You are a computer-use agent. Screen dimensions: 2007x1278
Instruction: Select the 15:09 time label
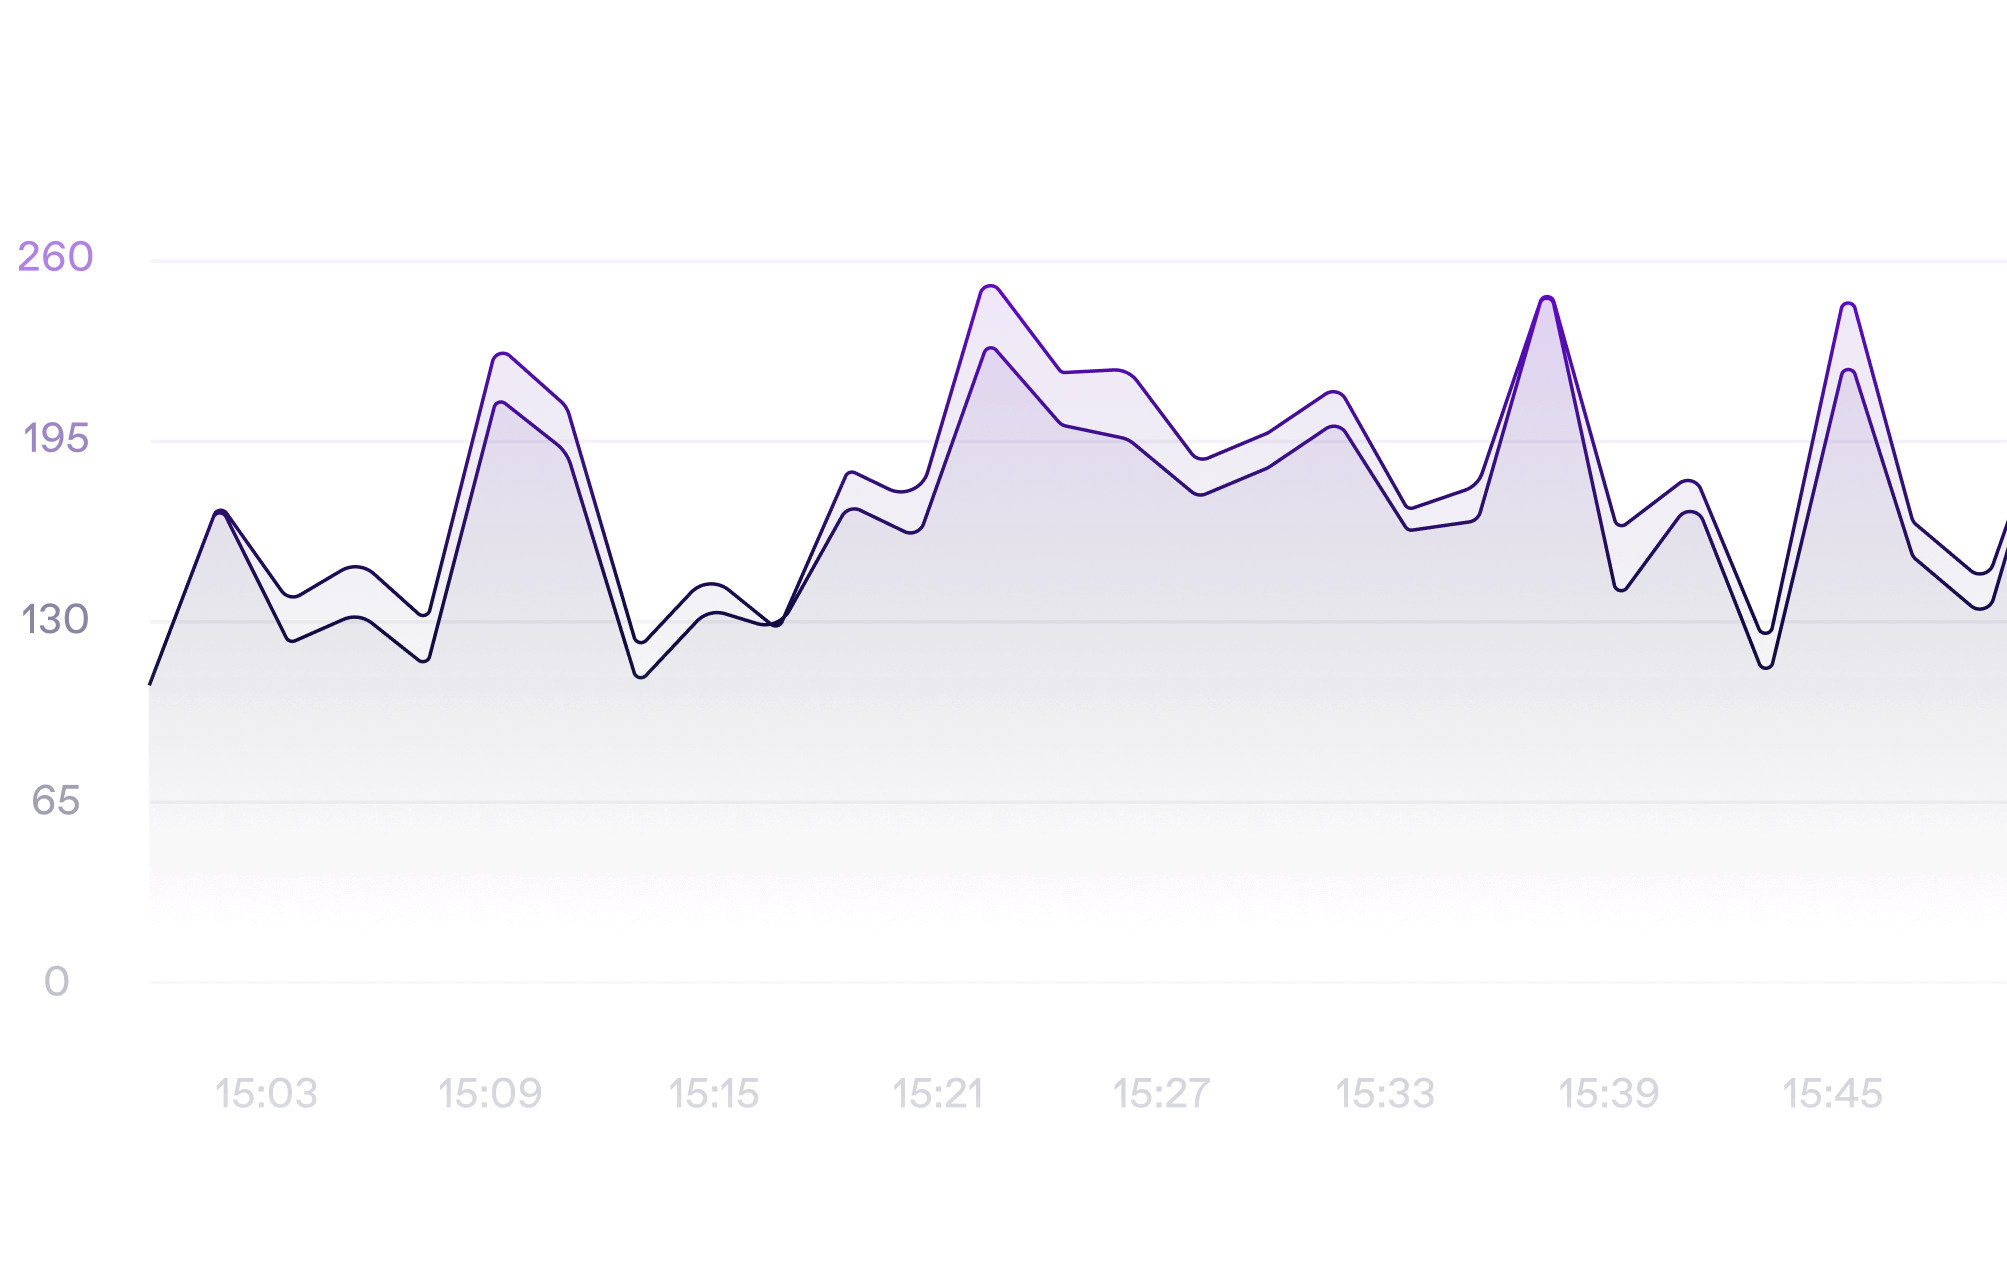pyautogui.click(x=490, y=1094)
